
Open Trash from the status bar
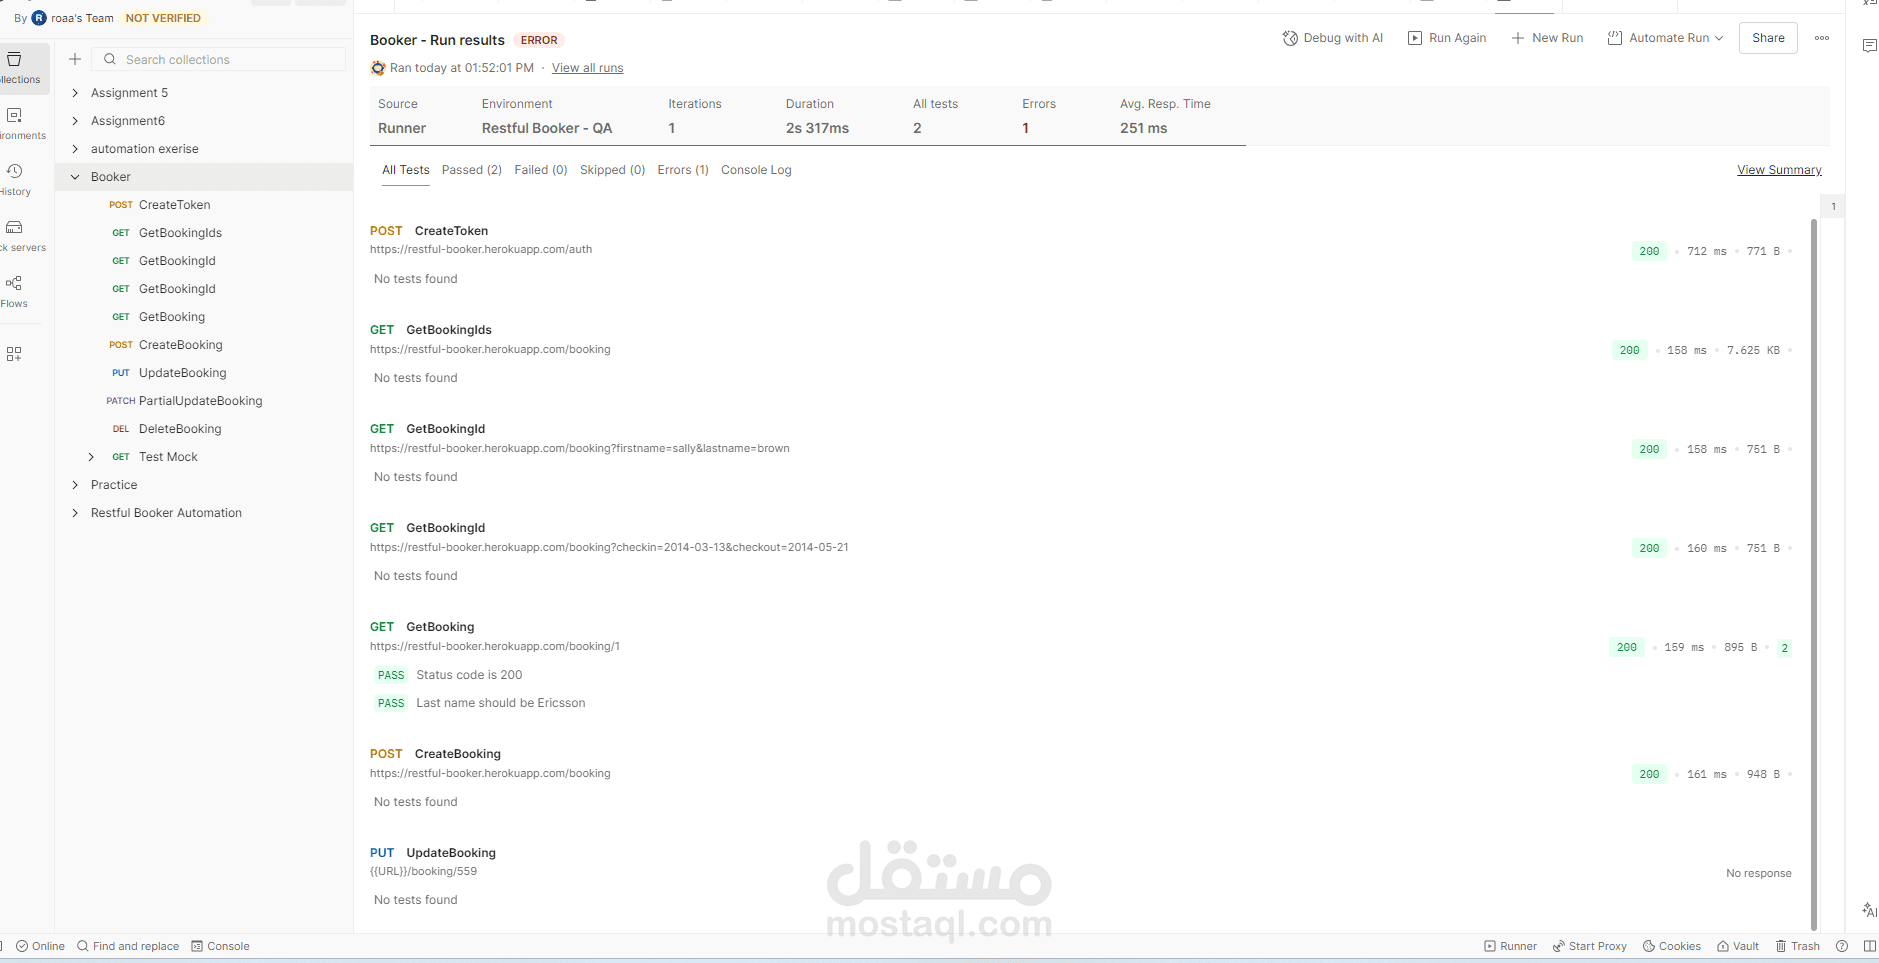click(1797, 946)
